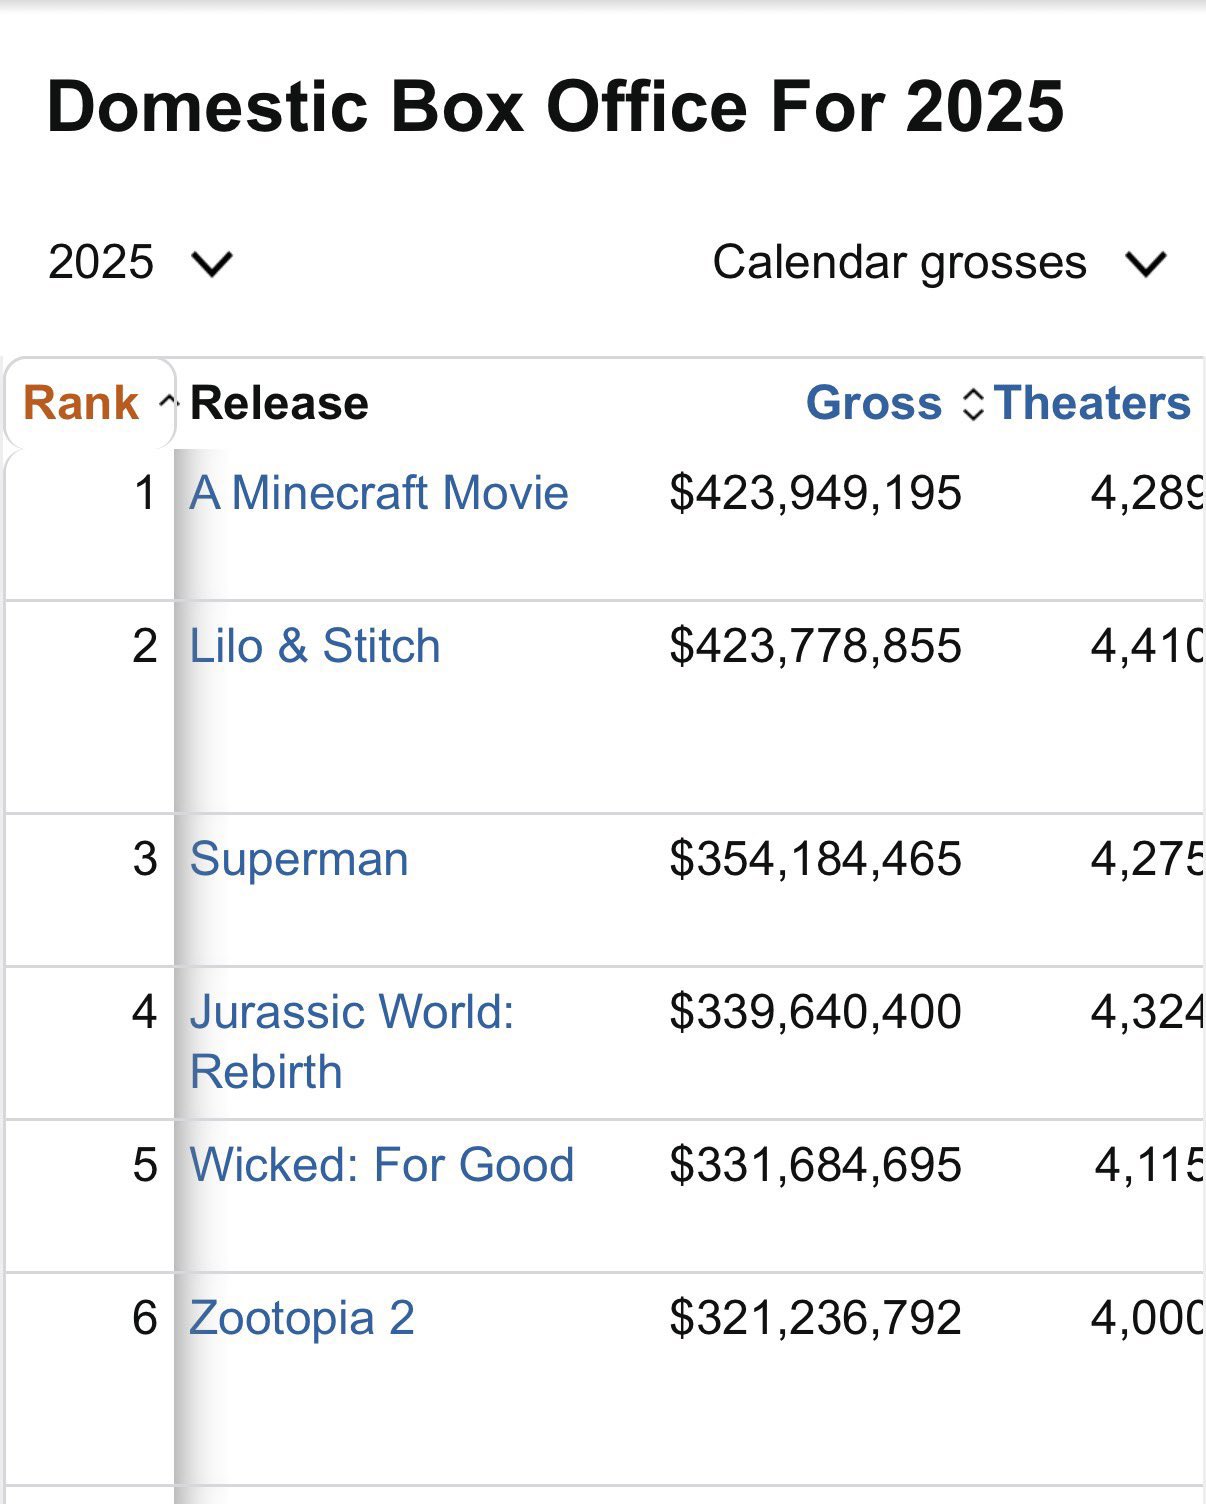This screenshot has height=1504, width=1206.
Task: Click the chevron beside Calendar grosses
Action: (1145, 264)
